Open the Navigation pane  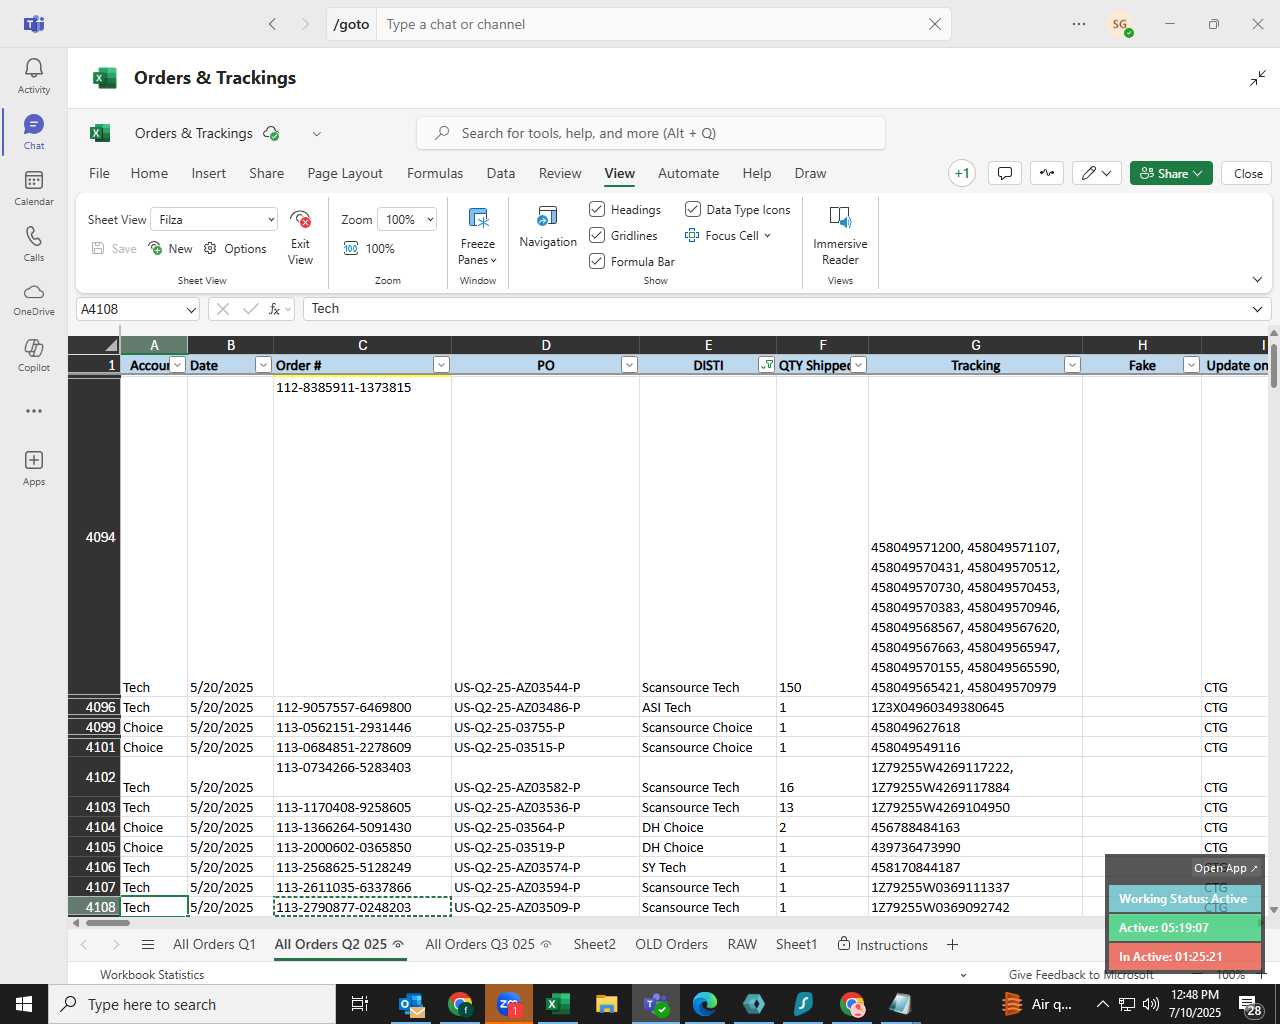click(548, 227)
